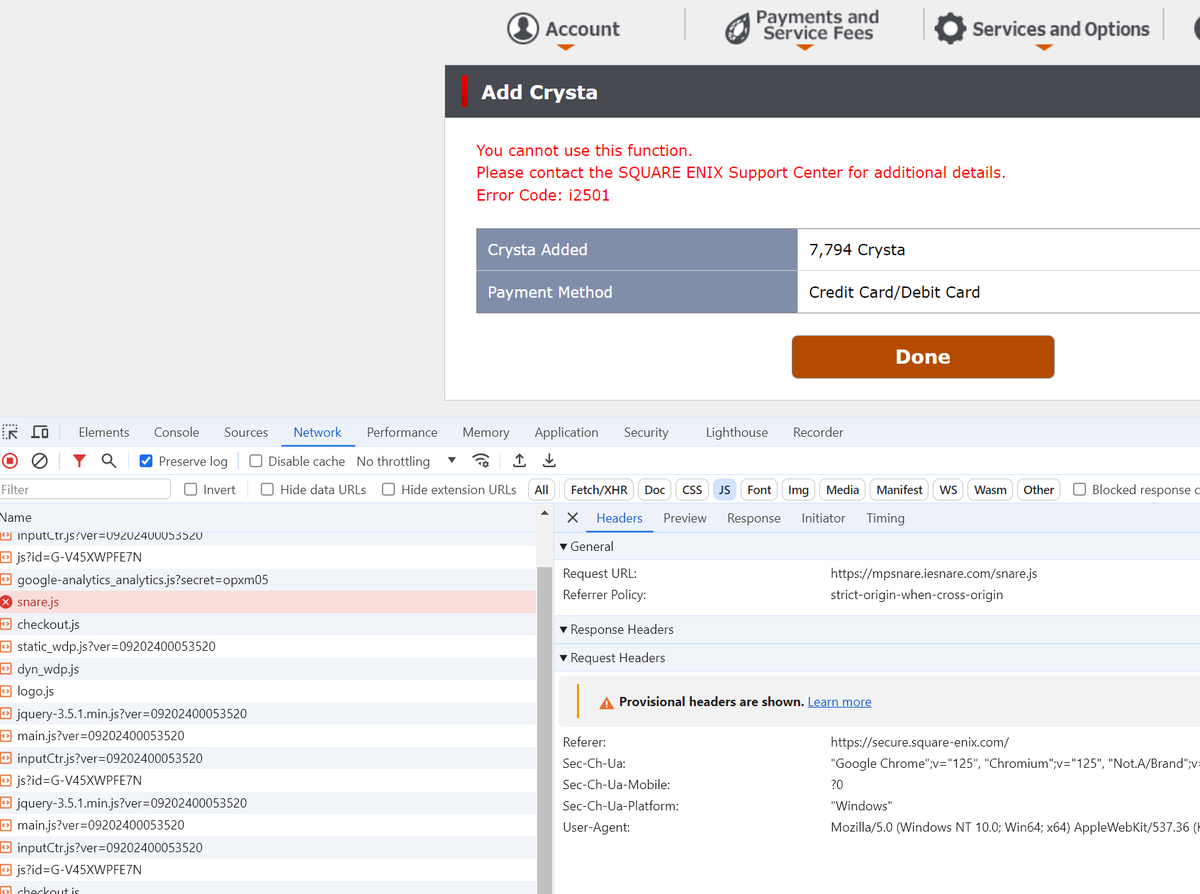The image size is (1200, 894).
Task: Filter by Wasm type
Action: pyautogui.click(x=990, y=490)
